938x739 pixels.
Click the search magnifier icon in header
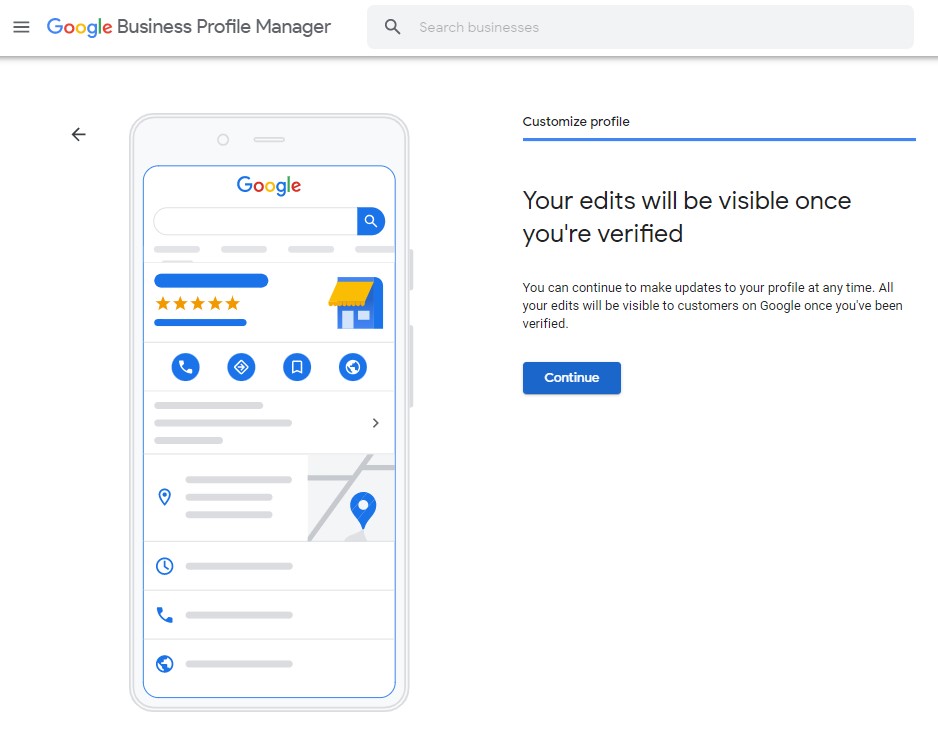(x=392, y=27)
